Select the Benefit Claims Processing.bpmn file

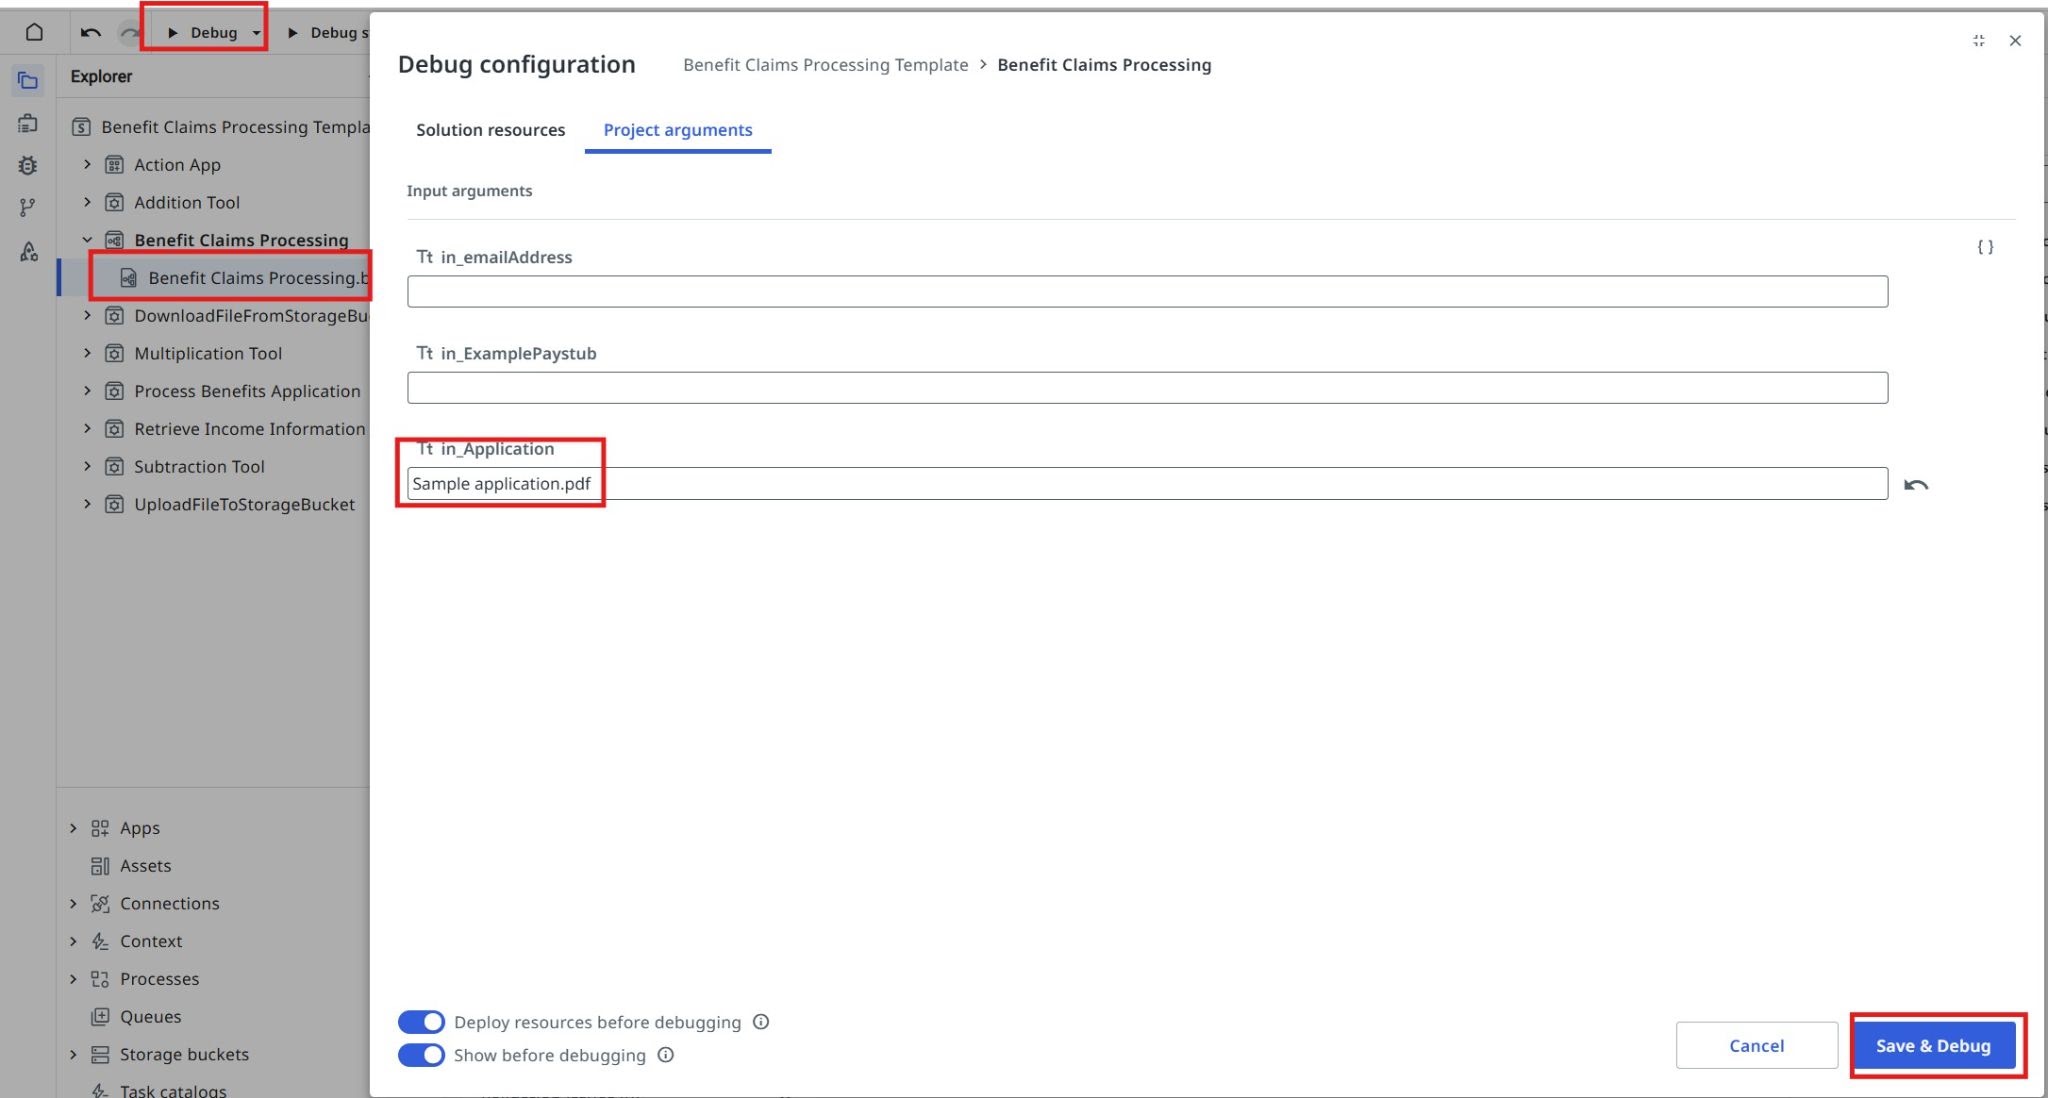tap(244, 278)
